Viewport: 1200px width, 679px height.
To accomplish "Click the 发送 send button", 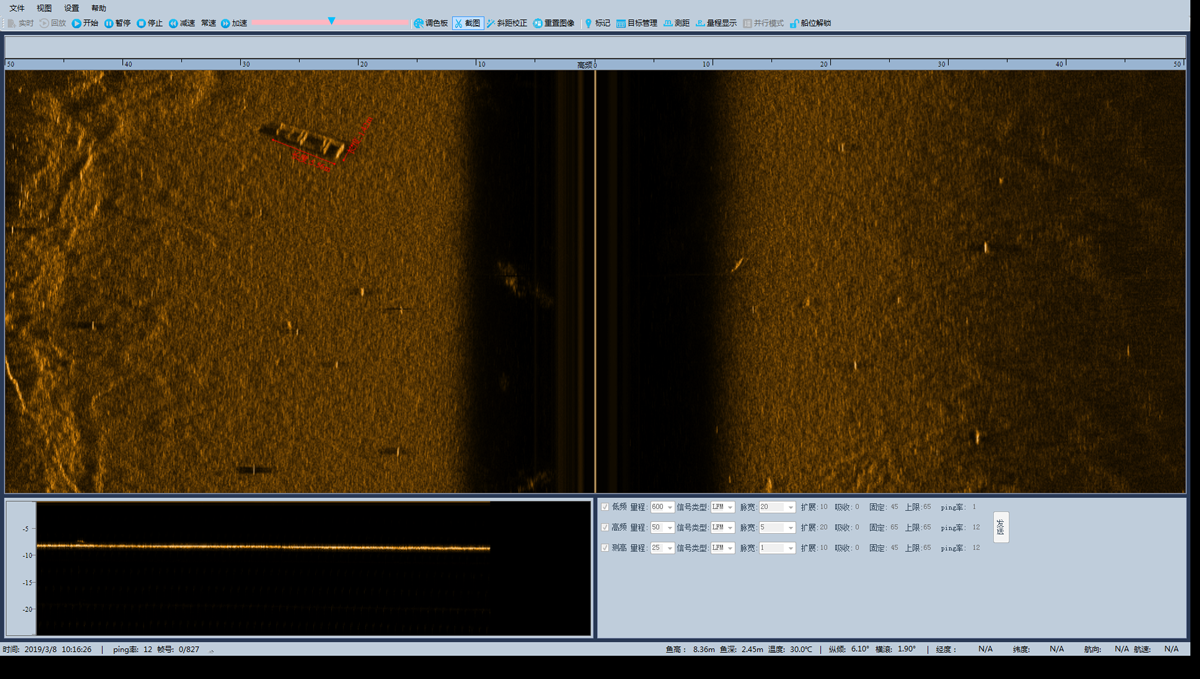I will pos(1001,527).
